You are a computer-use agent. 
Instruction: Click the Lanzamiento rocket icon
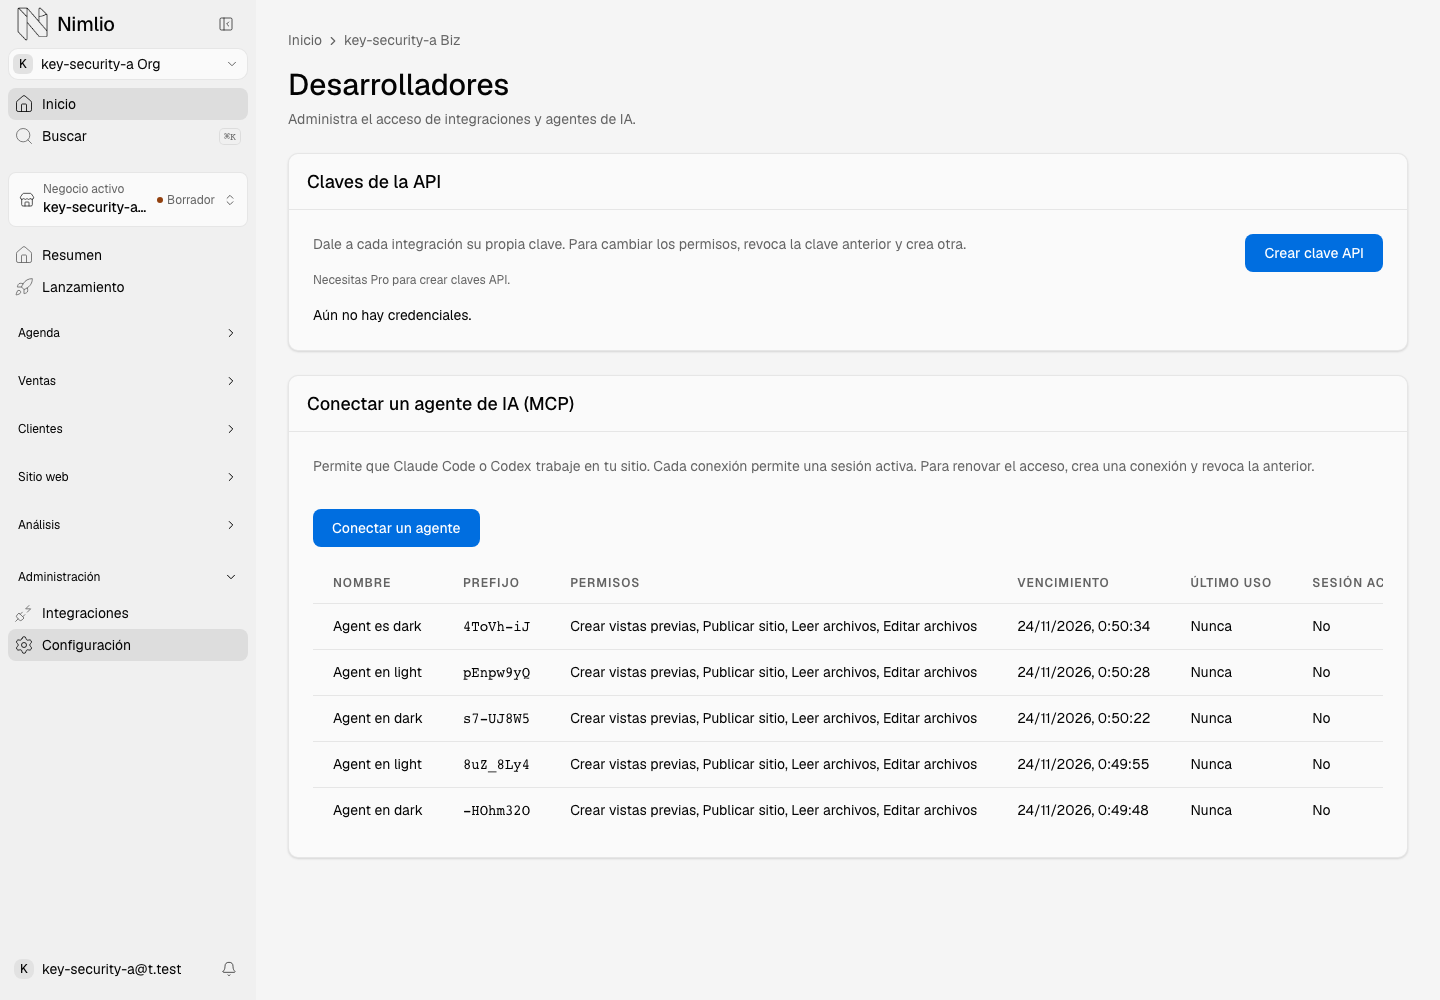tap(24, 287)
